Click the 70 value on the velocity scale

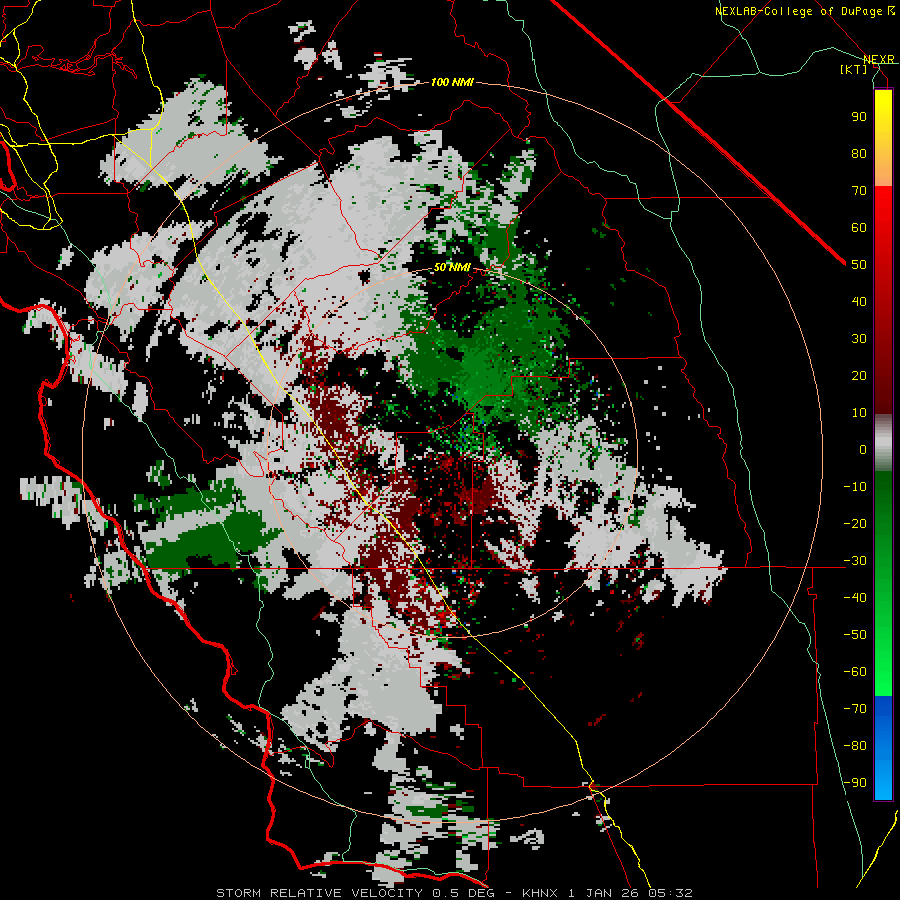pyautogui.click(x=859, y=191)
